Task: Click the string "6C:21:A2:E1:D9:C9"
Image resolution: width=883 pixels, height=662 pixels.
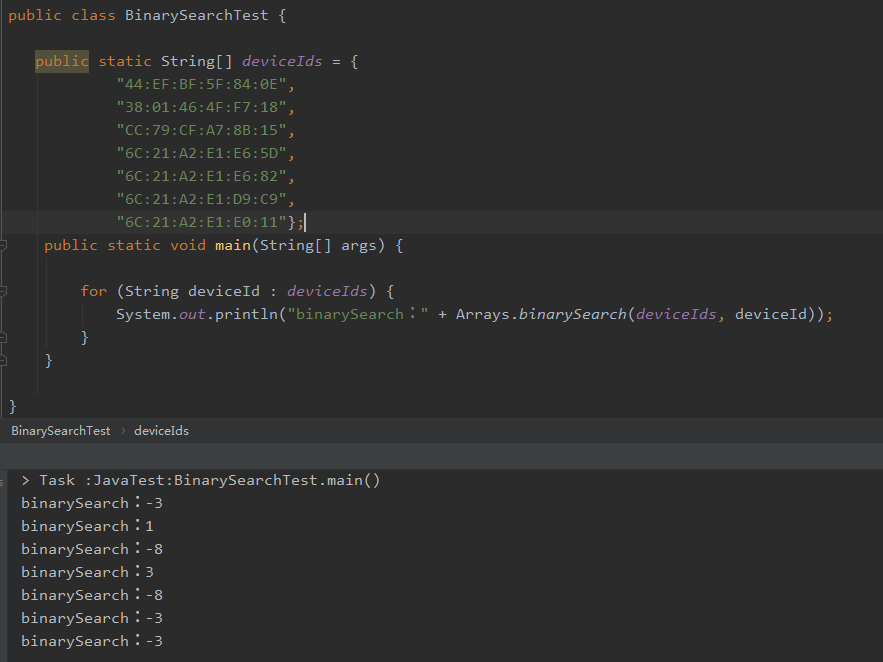Action: tap(202, 199)
